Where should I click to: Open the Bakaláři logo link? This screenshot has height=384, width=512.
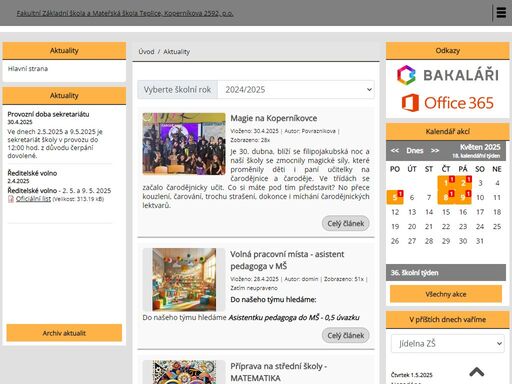448,75
